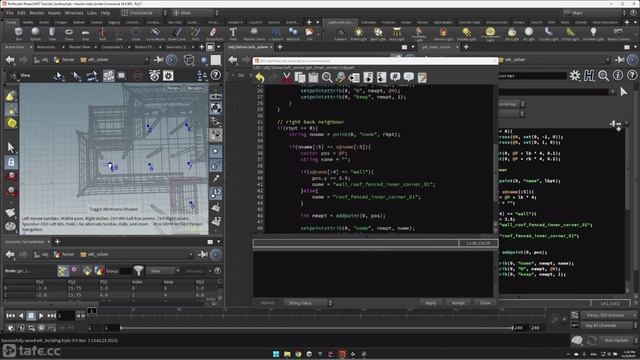Open the Persp camera menu in viewport
The height and width of the screenshot is (360, 640).
point(173,88)
